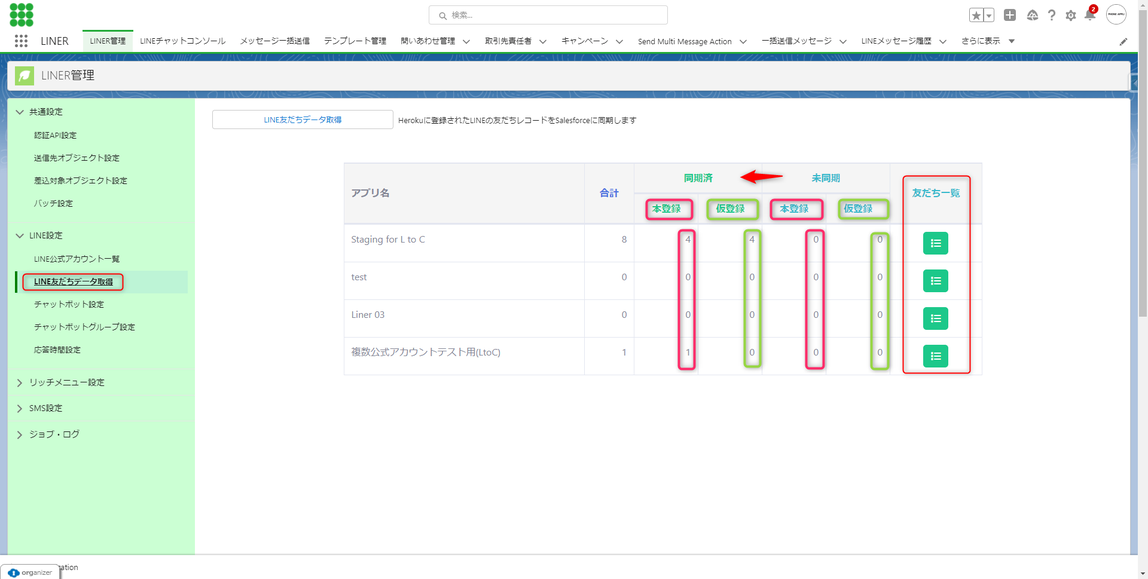
Task: Open the App Launcher grid icon
Action: pyautogui.click(x=21, y=41)
